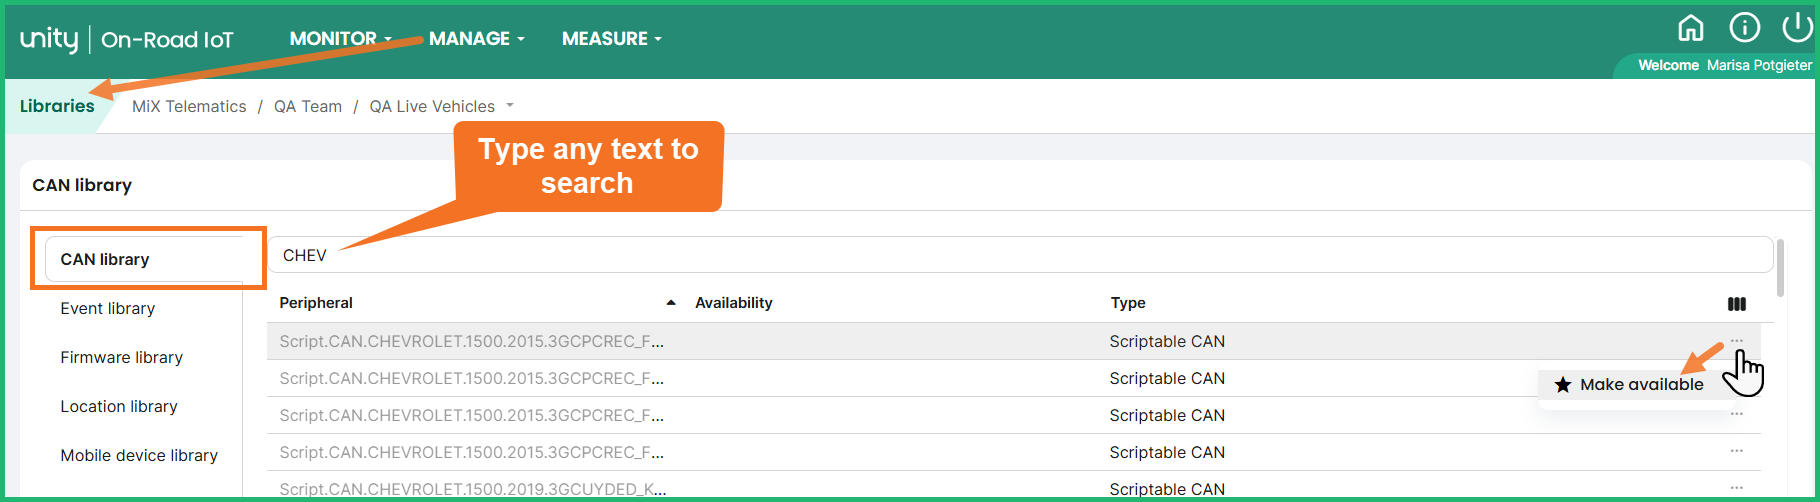Open the column chooser icon

[1737, 304]
